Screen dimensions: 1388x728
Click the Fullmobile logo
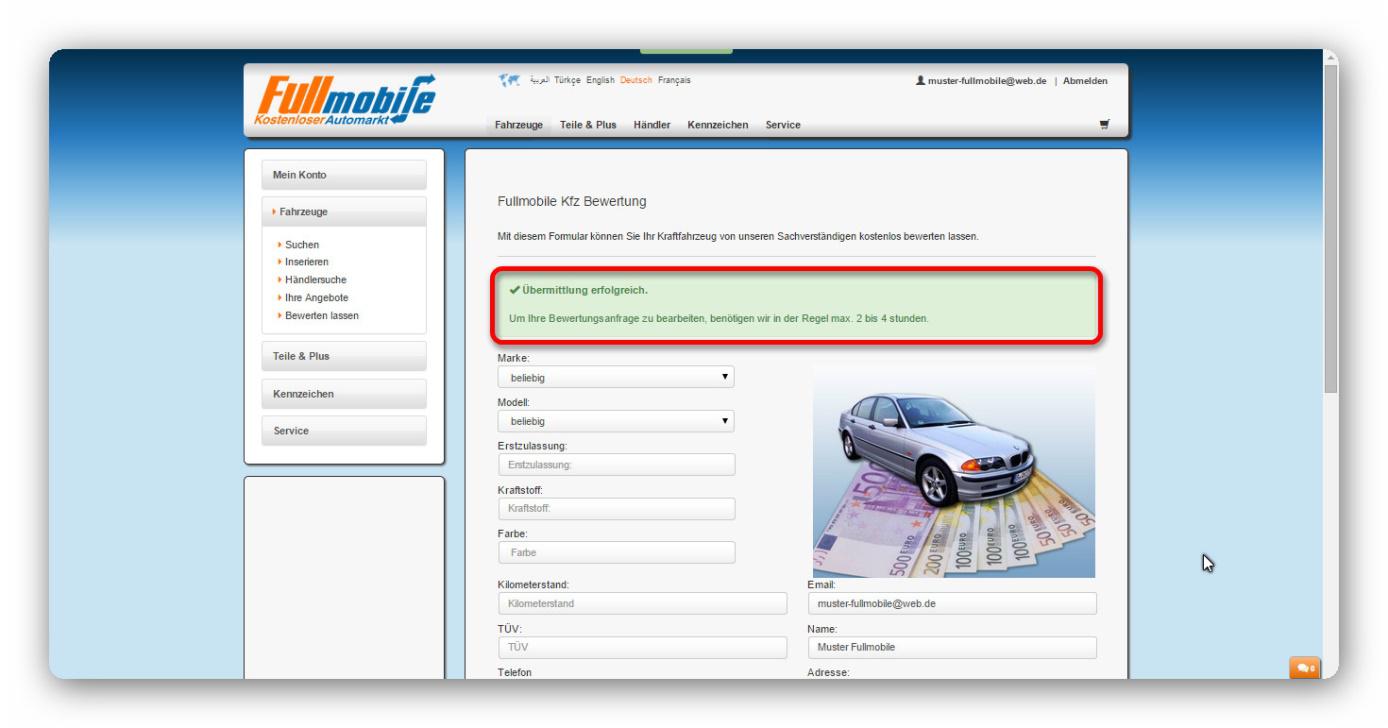346,102
